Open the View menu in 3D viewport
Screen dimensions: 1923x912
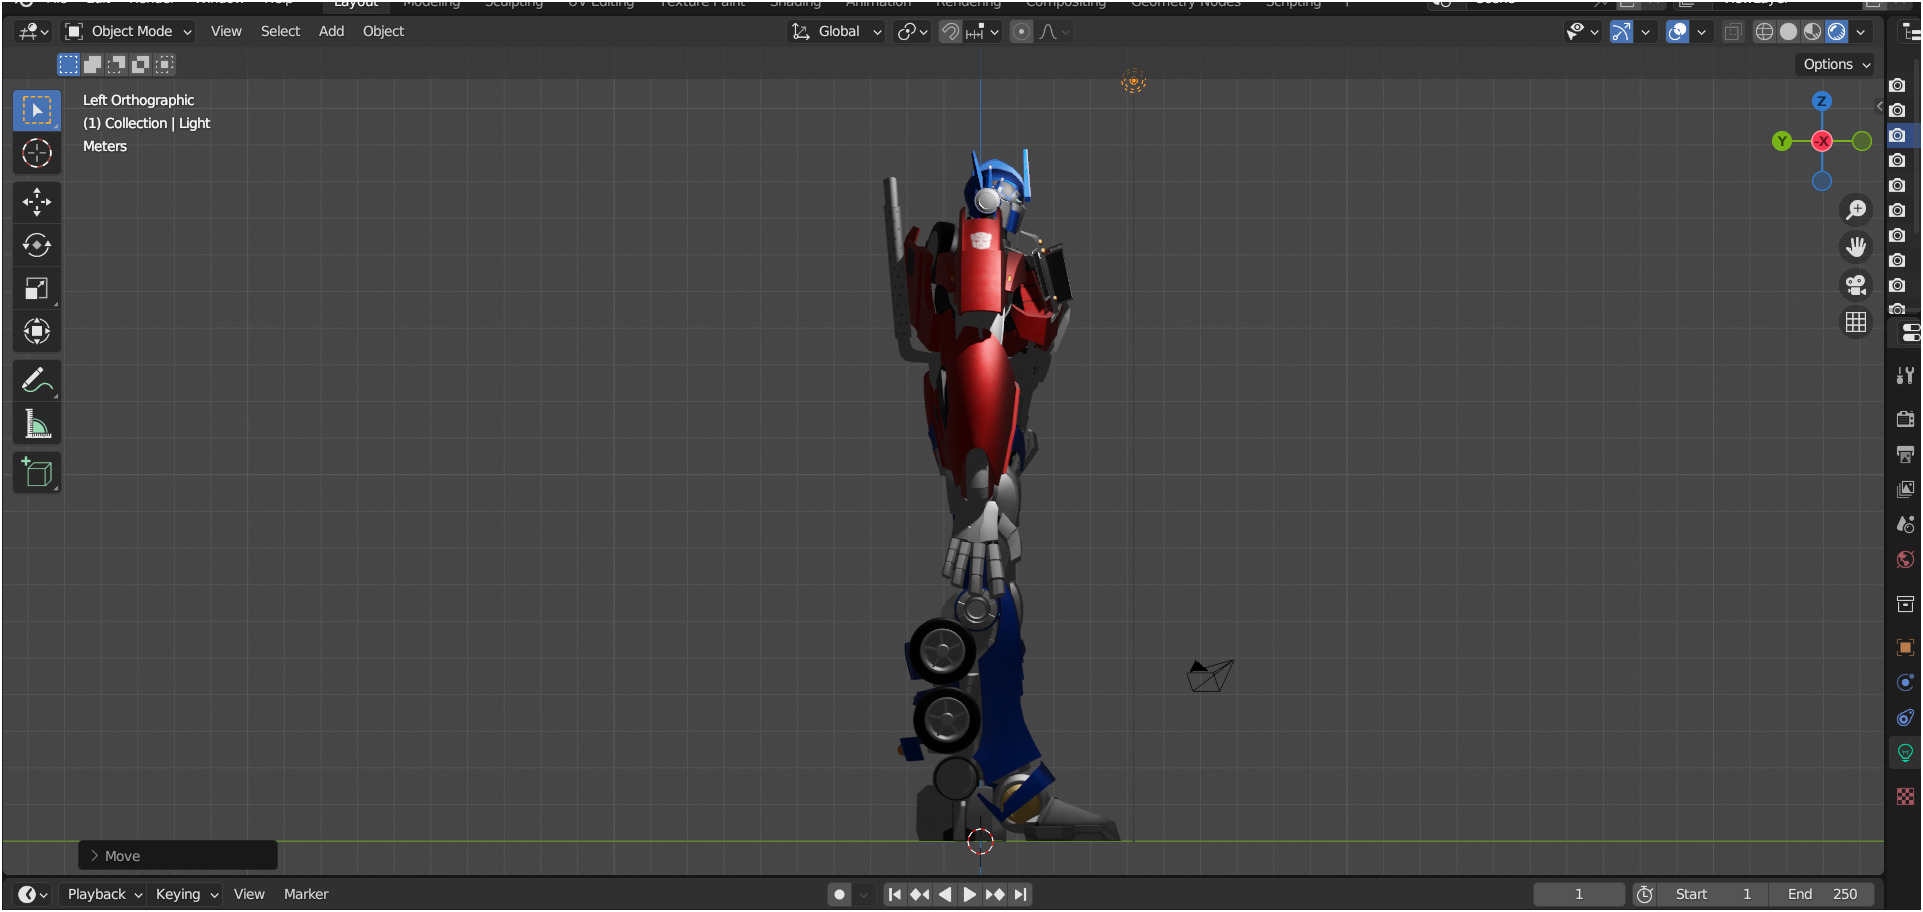226,32
